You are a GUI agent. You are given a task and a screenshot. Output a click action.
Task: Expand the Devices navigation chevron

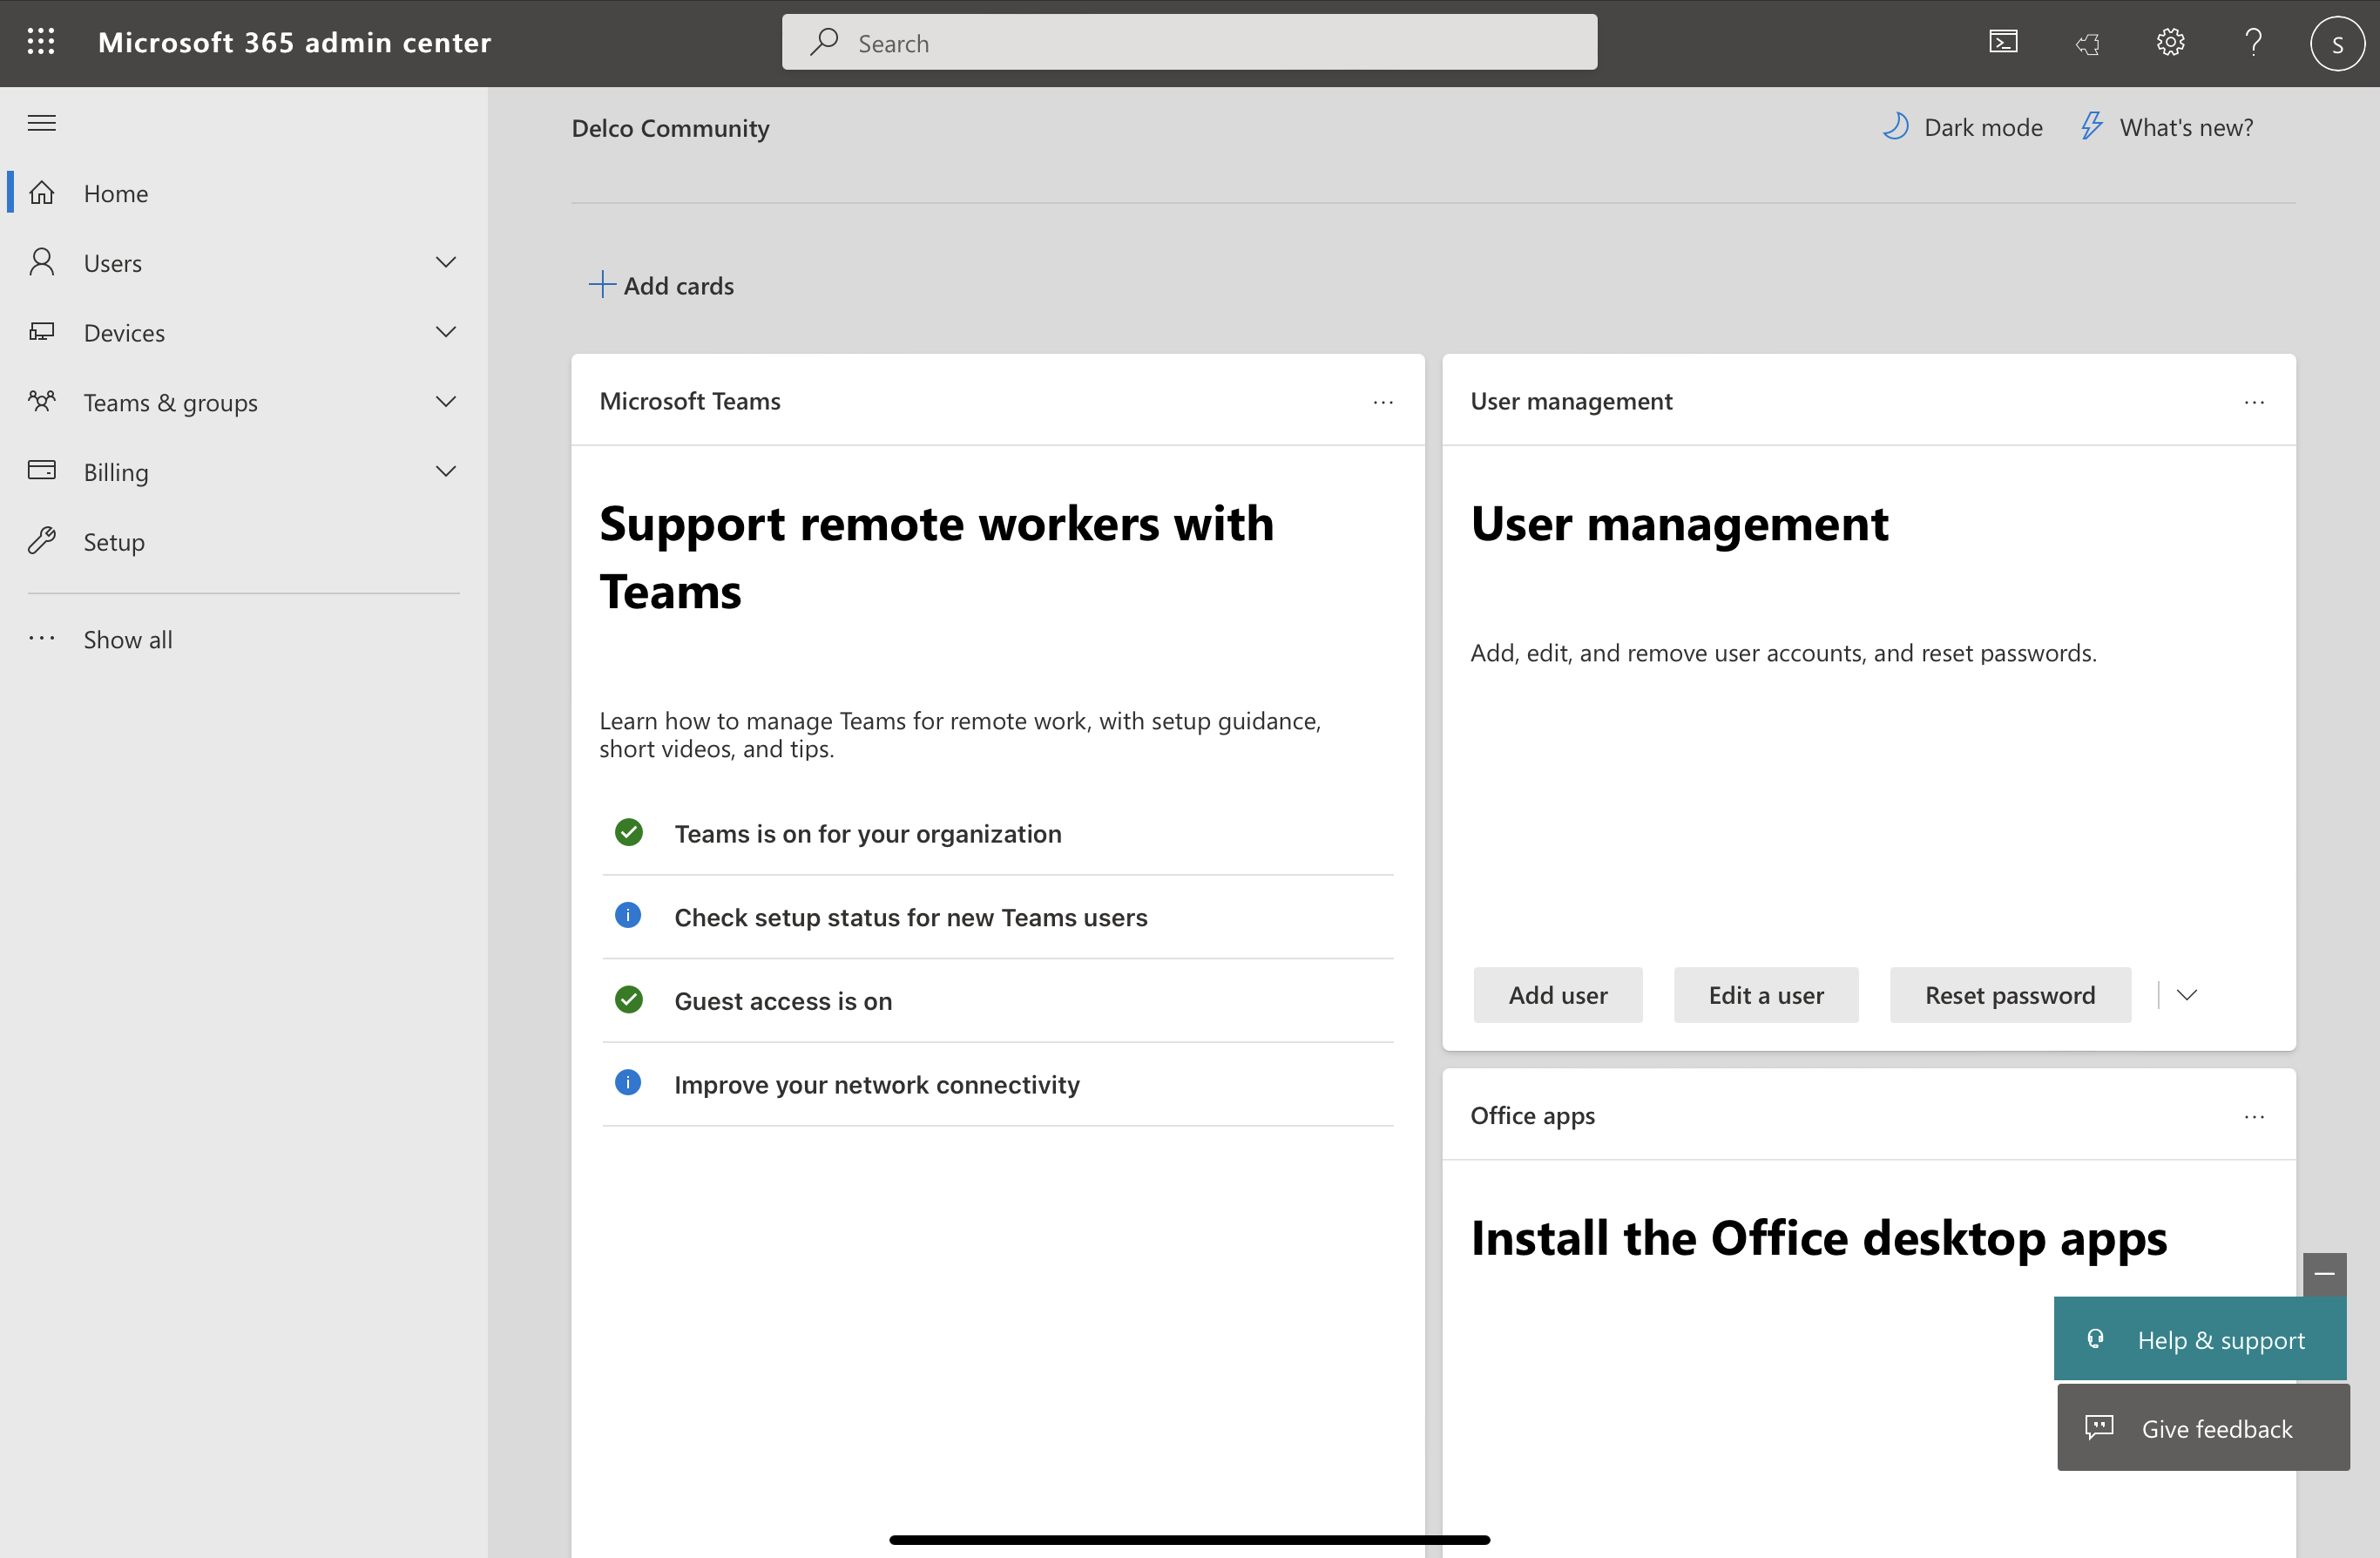446,331
